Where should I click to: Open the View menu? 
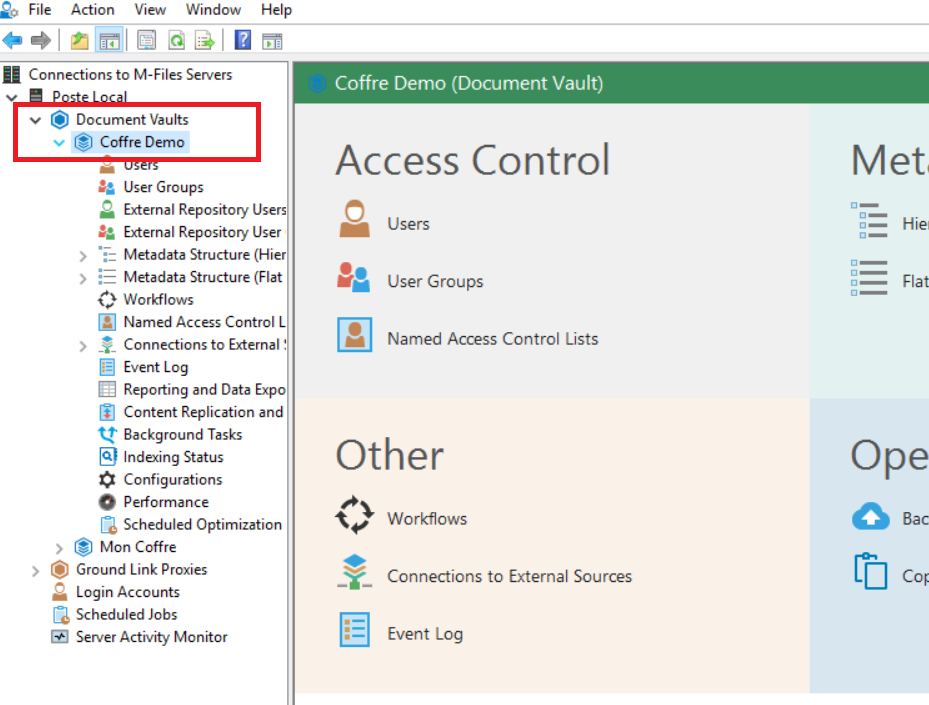click(150, 10)
